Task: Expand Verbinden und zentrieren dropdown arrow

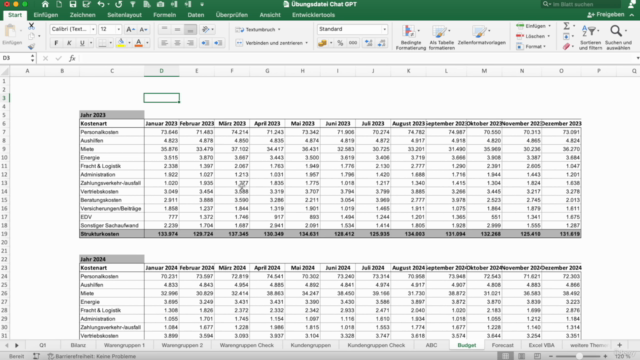Action: (307, 43)
